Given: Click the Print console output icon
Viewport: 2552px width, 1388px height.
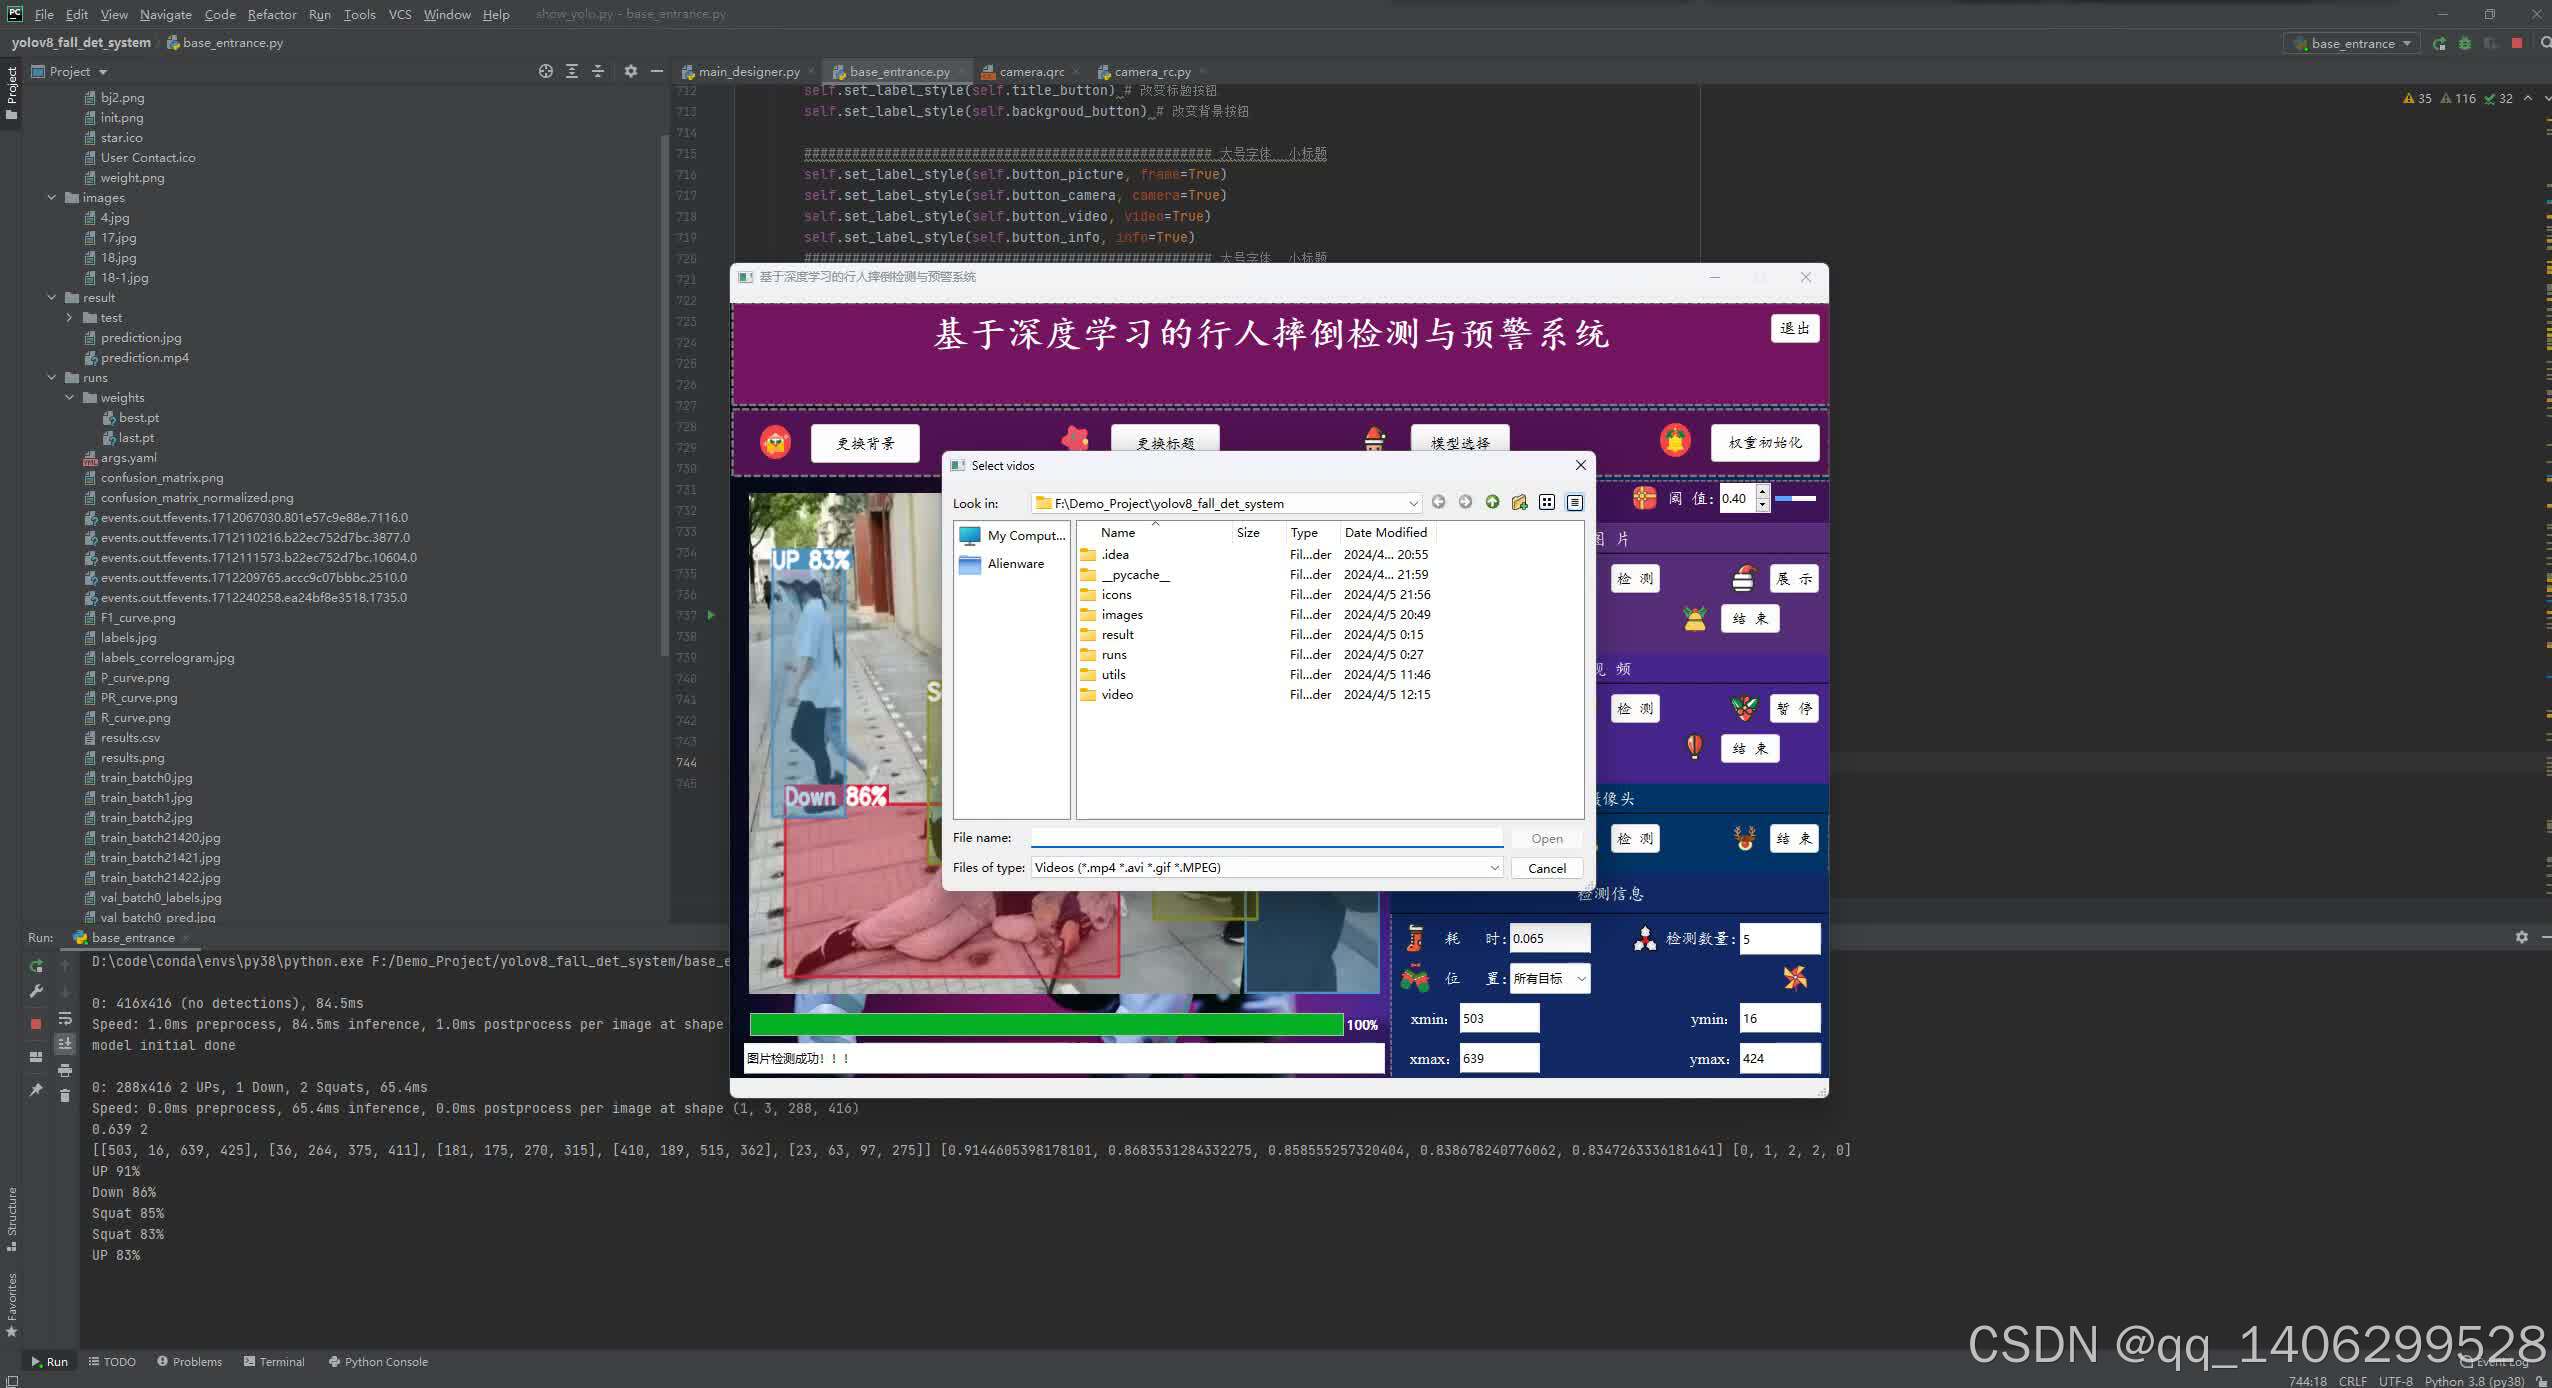Looking at the screenshot, I should pyautogui.click(x=65, y=1070).
